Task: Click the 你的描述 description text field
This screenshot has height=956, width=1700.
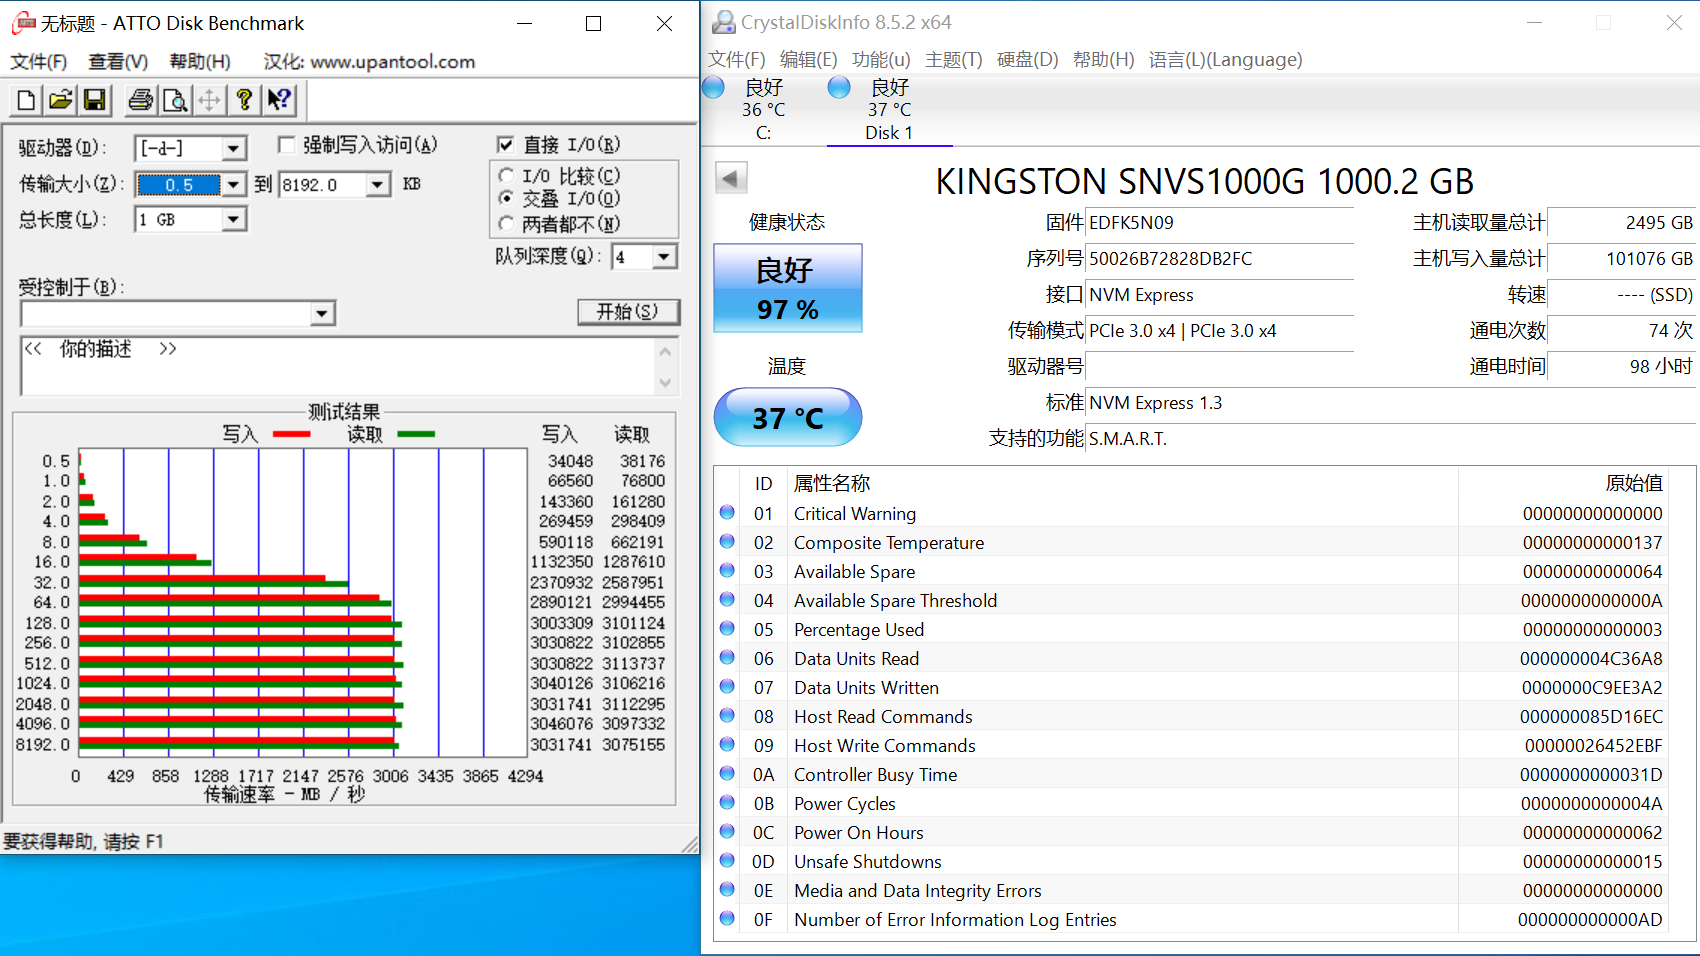Action: point(338,367)
